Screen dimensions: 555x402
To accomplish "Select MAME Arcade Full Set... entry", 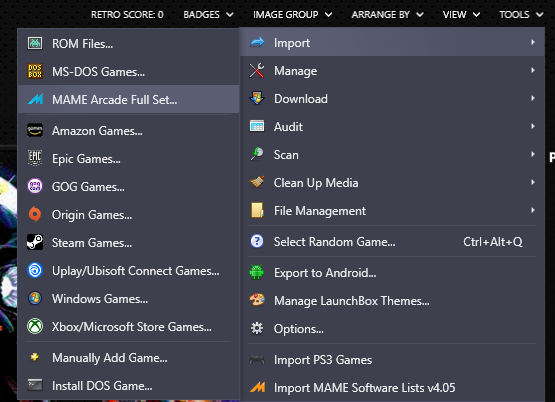I will (x=128, y=99).
